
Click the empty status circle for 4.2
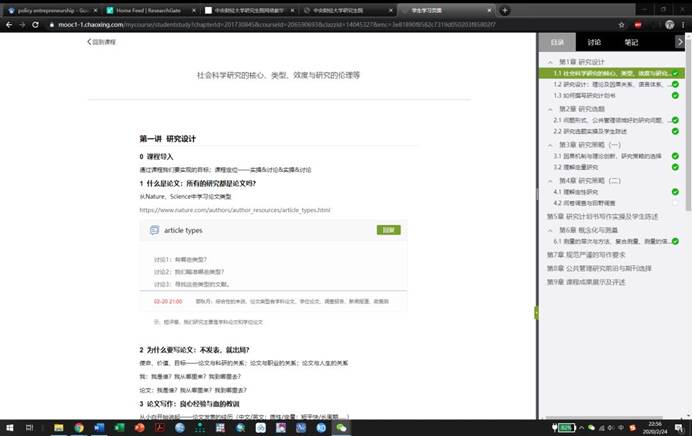pyautogui.click(x=675, y=203)
